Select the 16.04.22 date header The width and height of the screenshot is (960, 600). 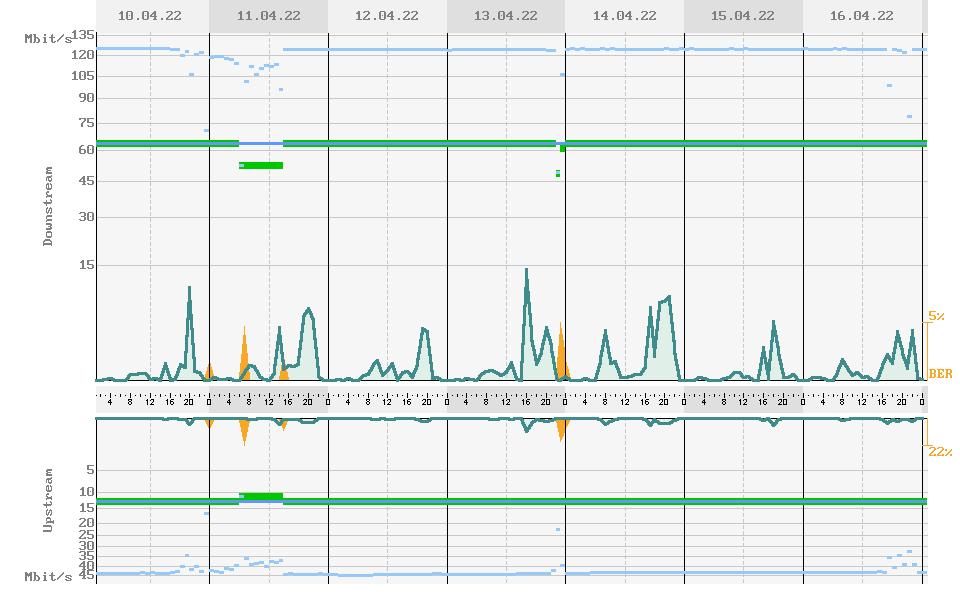tap(861, 16)
